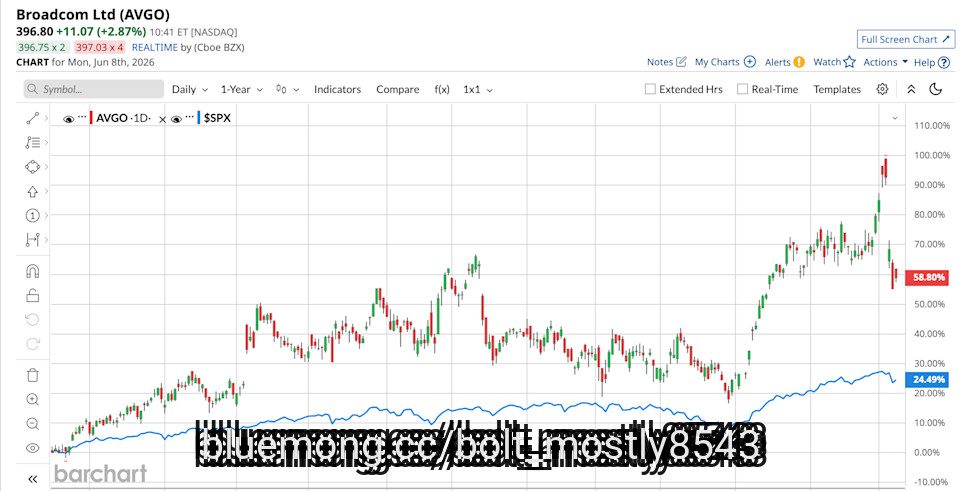
Task: Expand the Fibonacci tool options chevron
Action: pos(47,143)
